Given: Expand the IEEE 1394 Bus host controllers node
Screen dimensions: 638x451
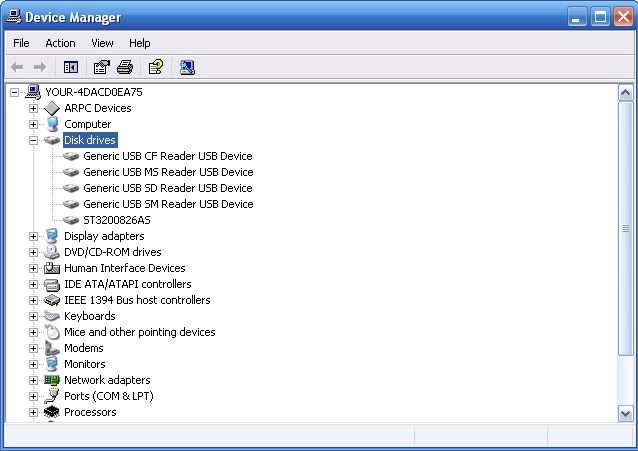Looking at the screenshot, I should click(33, 300).
